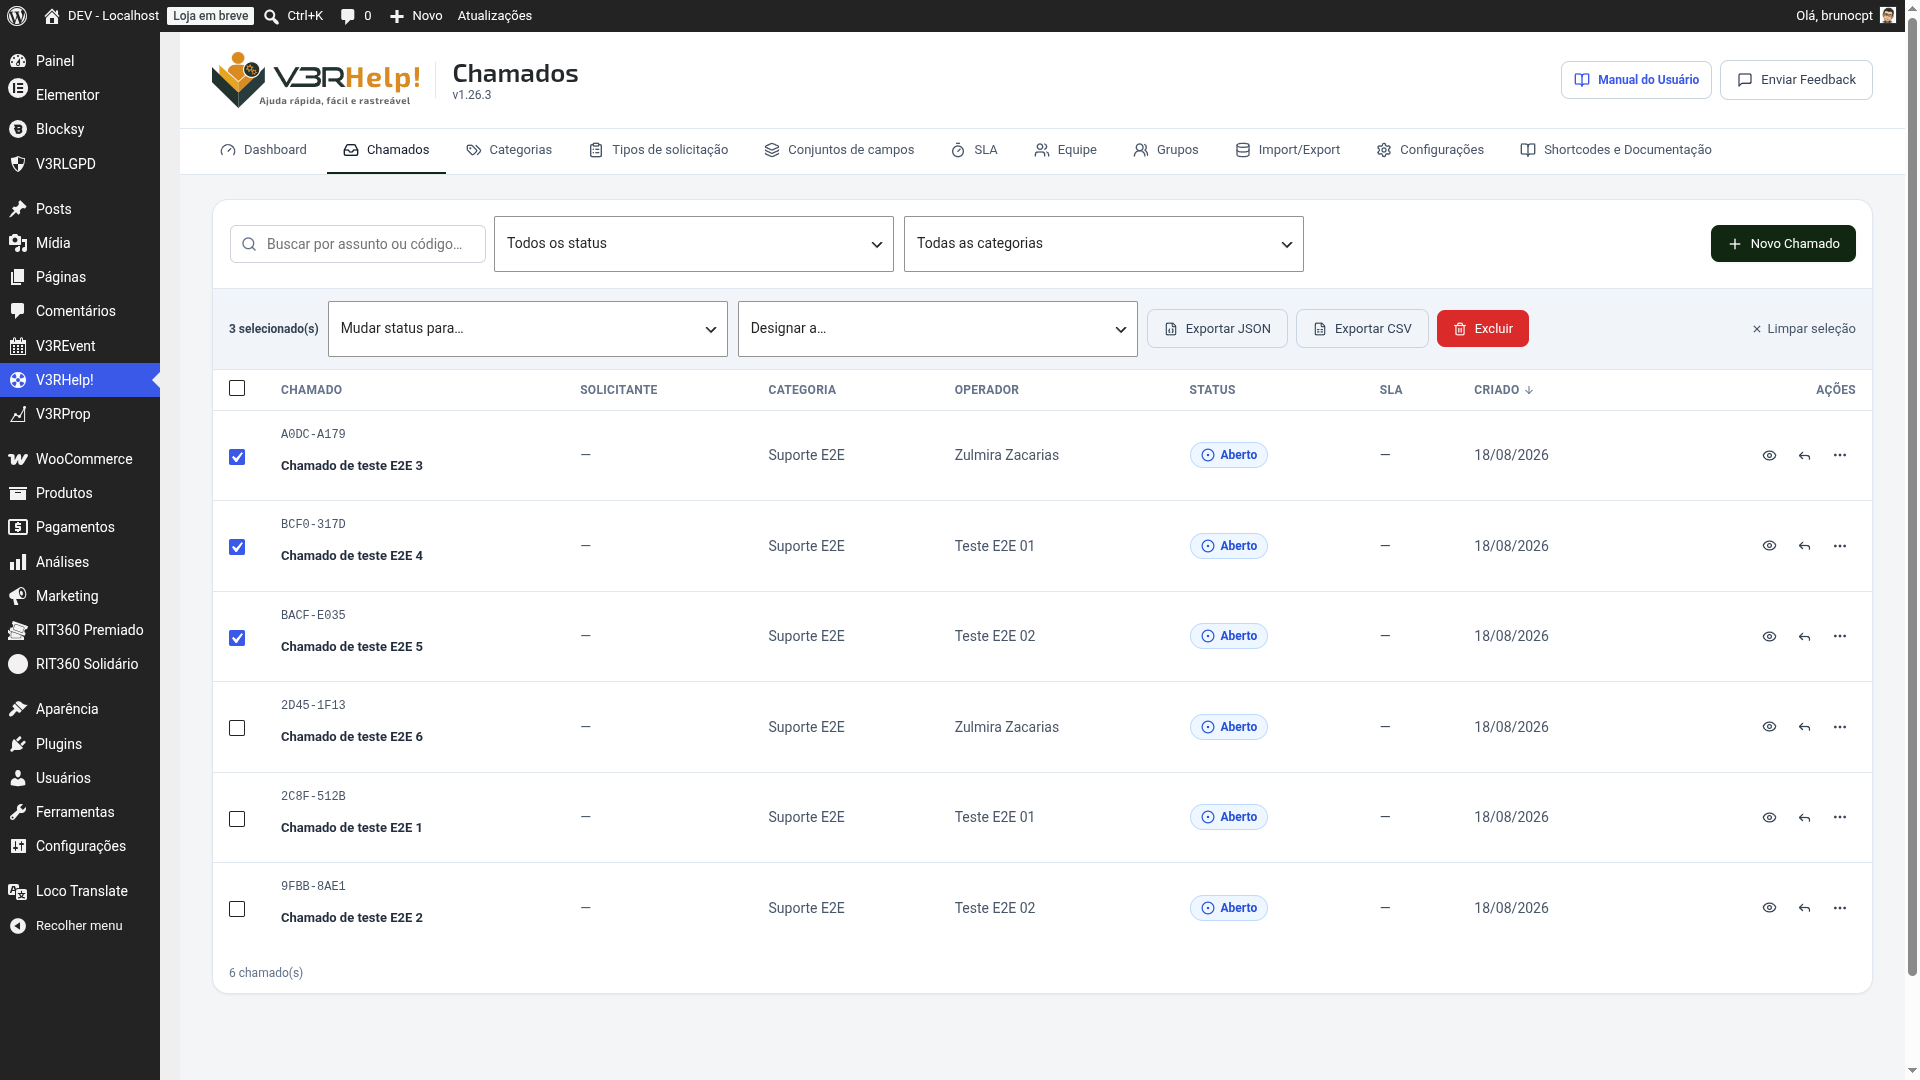
Task: Open the Conjuntos de campos tab
Action: click(839, 150)
